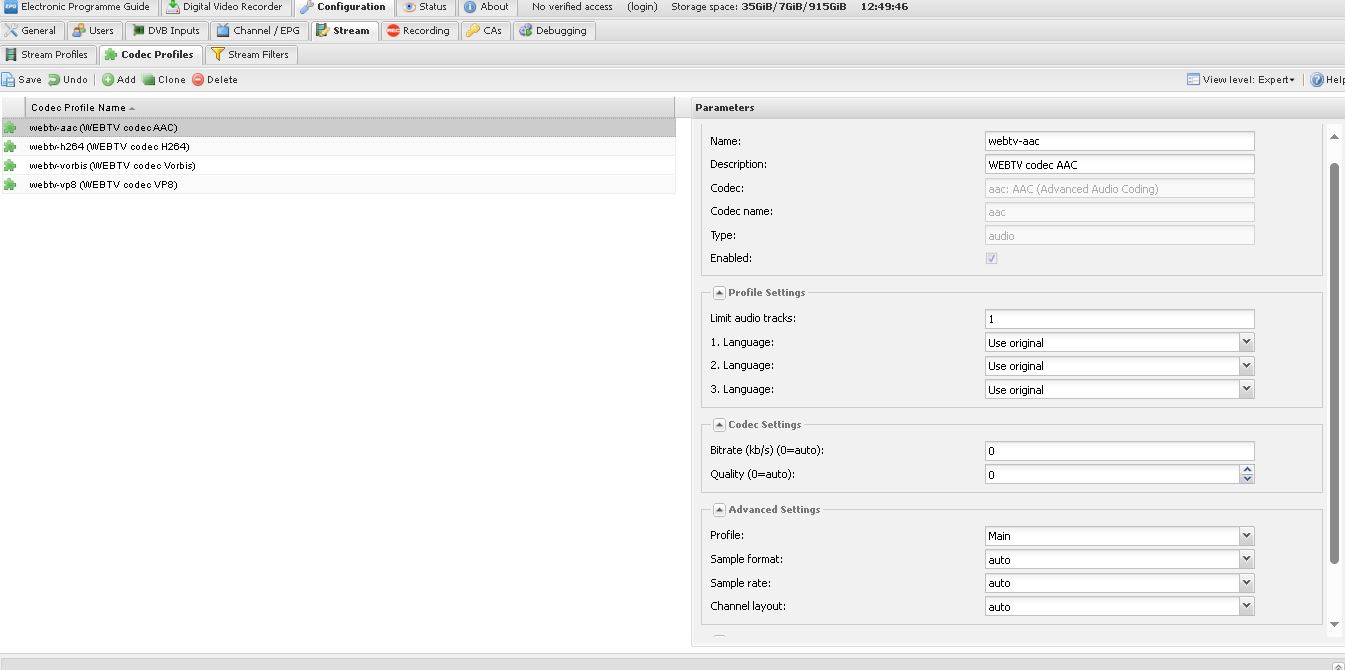Click the (login) link
1345x670 pixels.
[642, 7]
